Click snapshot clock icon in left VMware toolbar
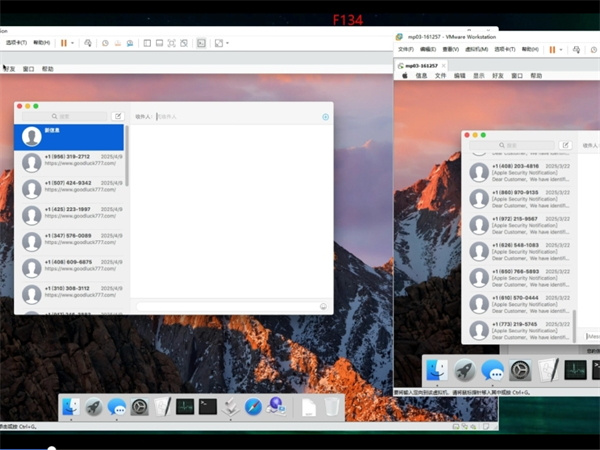Viewport: 600px width, 450px height. [105, 43]
